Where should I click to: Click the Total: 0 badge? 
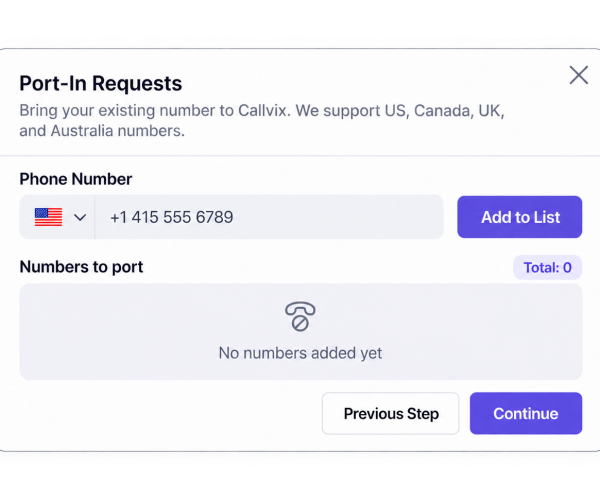tap(547, 267)
